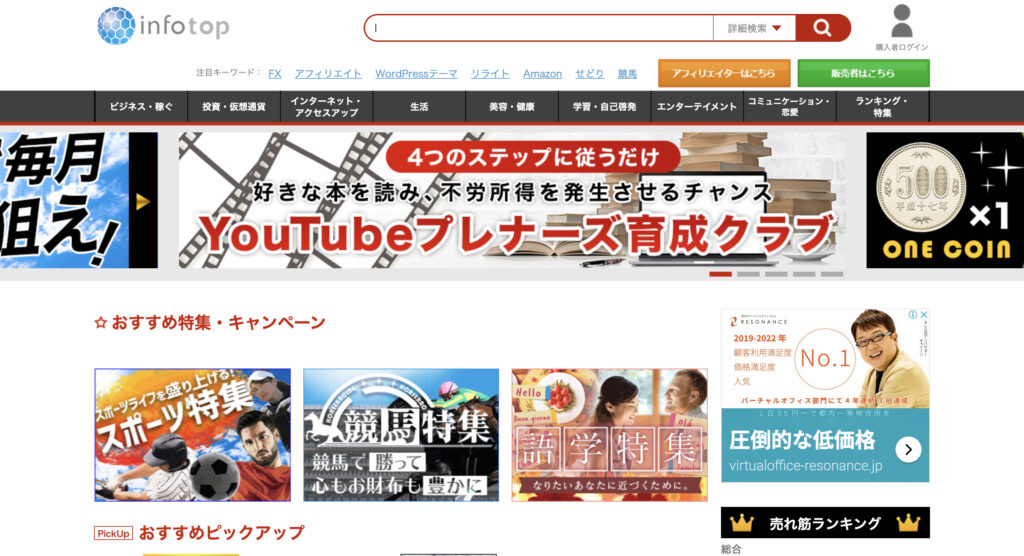
Task: Click the 購入者ログイン person icon
Action: [x=901, y=21]
